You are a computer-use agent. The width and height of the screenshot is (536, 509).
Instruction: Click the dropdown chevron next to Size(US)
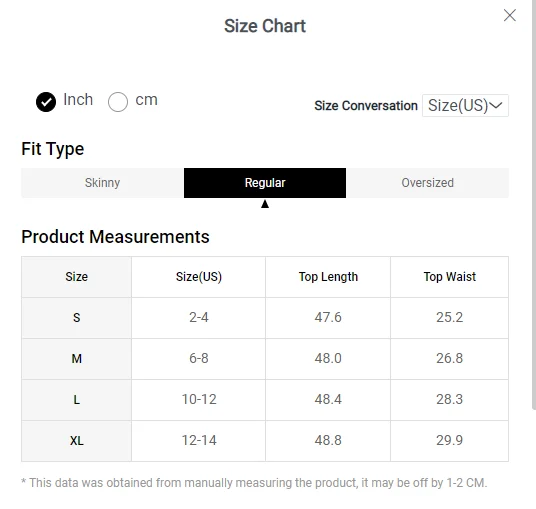pos(496,105)
